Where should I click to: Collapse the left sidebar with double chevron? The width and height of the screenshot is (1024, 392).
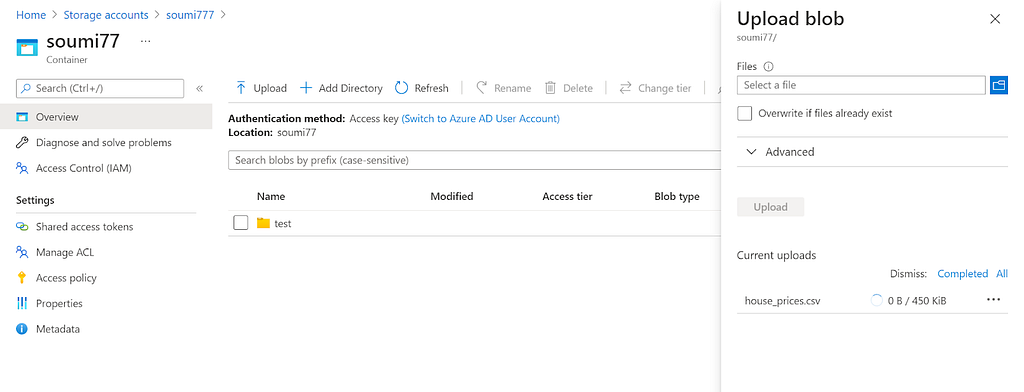(x=199, y=88)
